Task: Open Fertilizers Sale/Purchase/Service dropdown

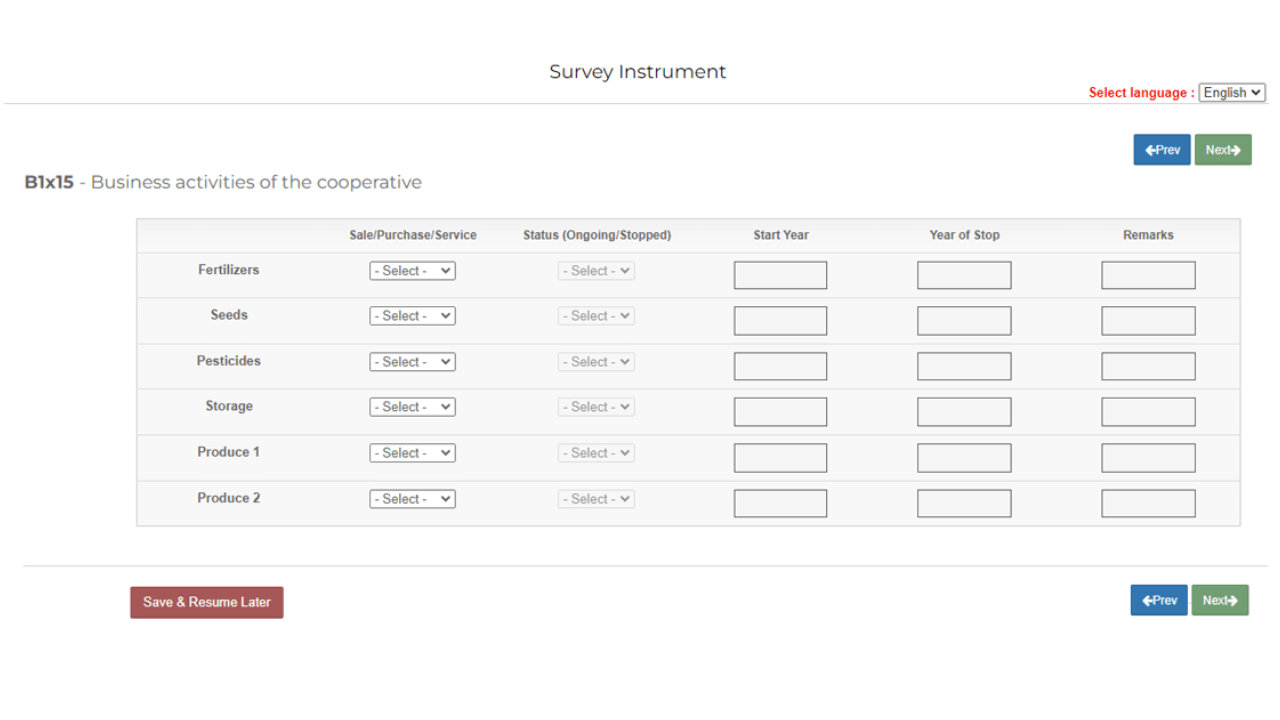Action: pyautogui.click(x=412, y=271)
